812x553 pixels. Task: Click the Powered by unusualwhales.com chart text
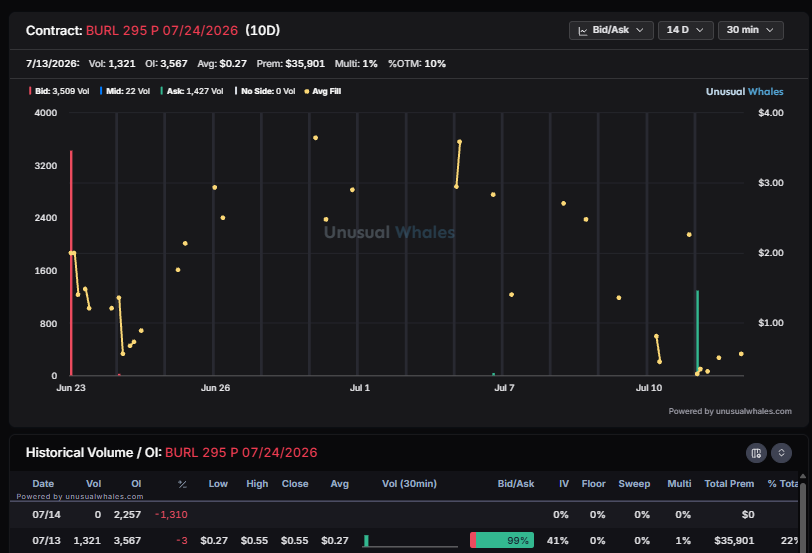[730, 411]
